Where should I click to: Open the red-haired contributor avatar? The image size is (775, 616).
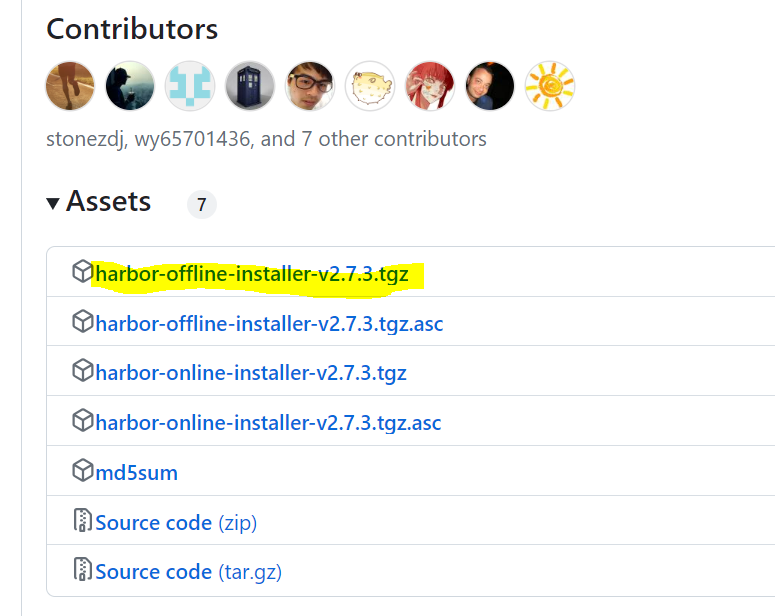coord(430,86)
